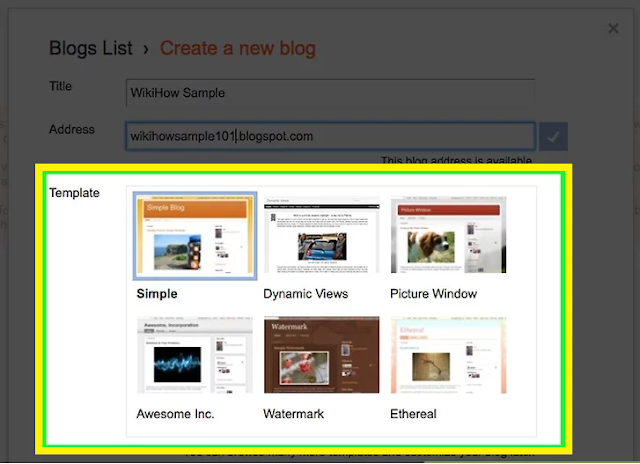Image resolution: width=640 pixels, height=464 pixels.
Task: Close the Create a new blog dialog
Action: point(613,28)
